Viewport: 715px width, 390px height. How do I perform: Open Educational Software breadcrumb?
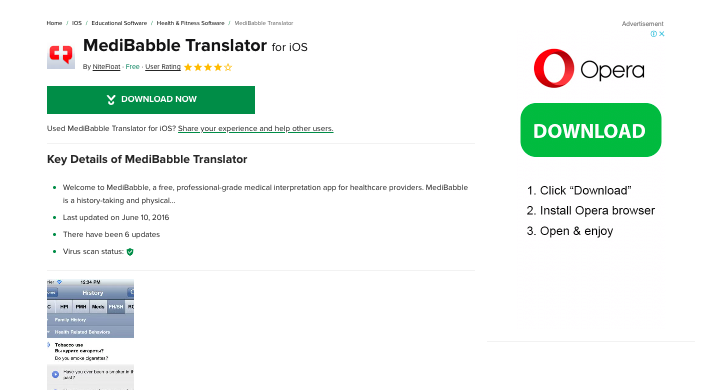119,23
